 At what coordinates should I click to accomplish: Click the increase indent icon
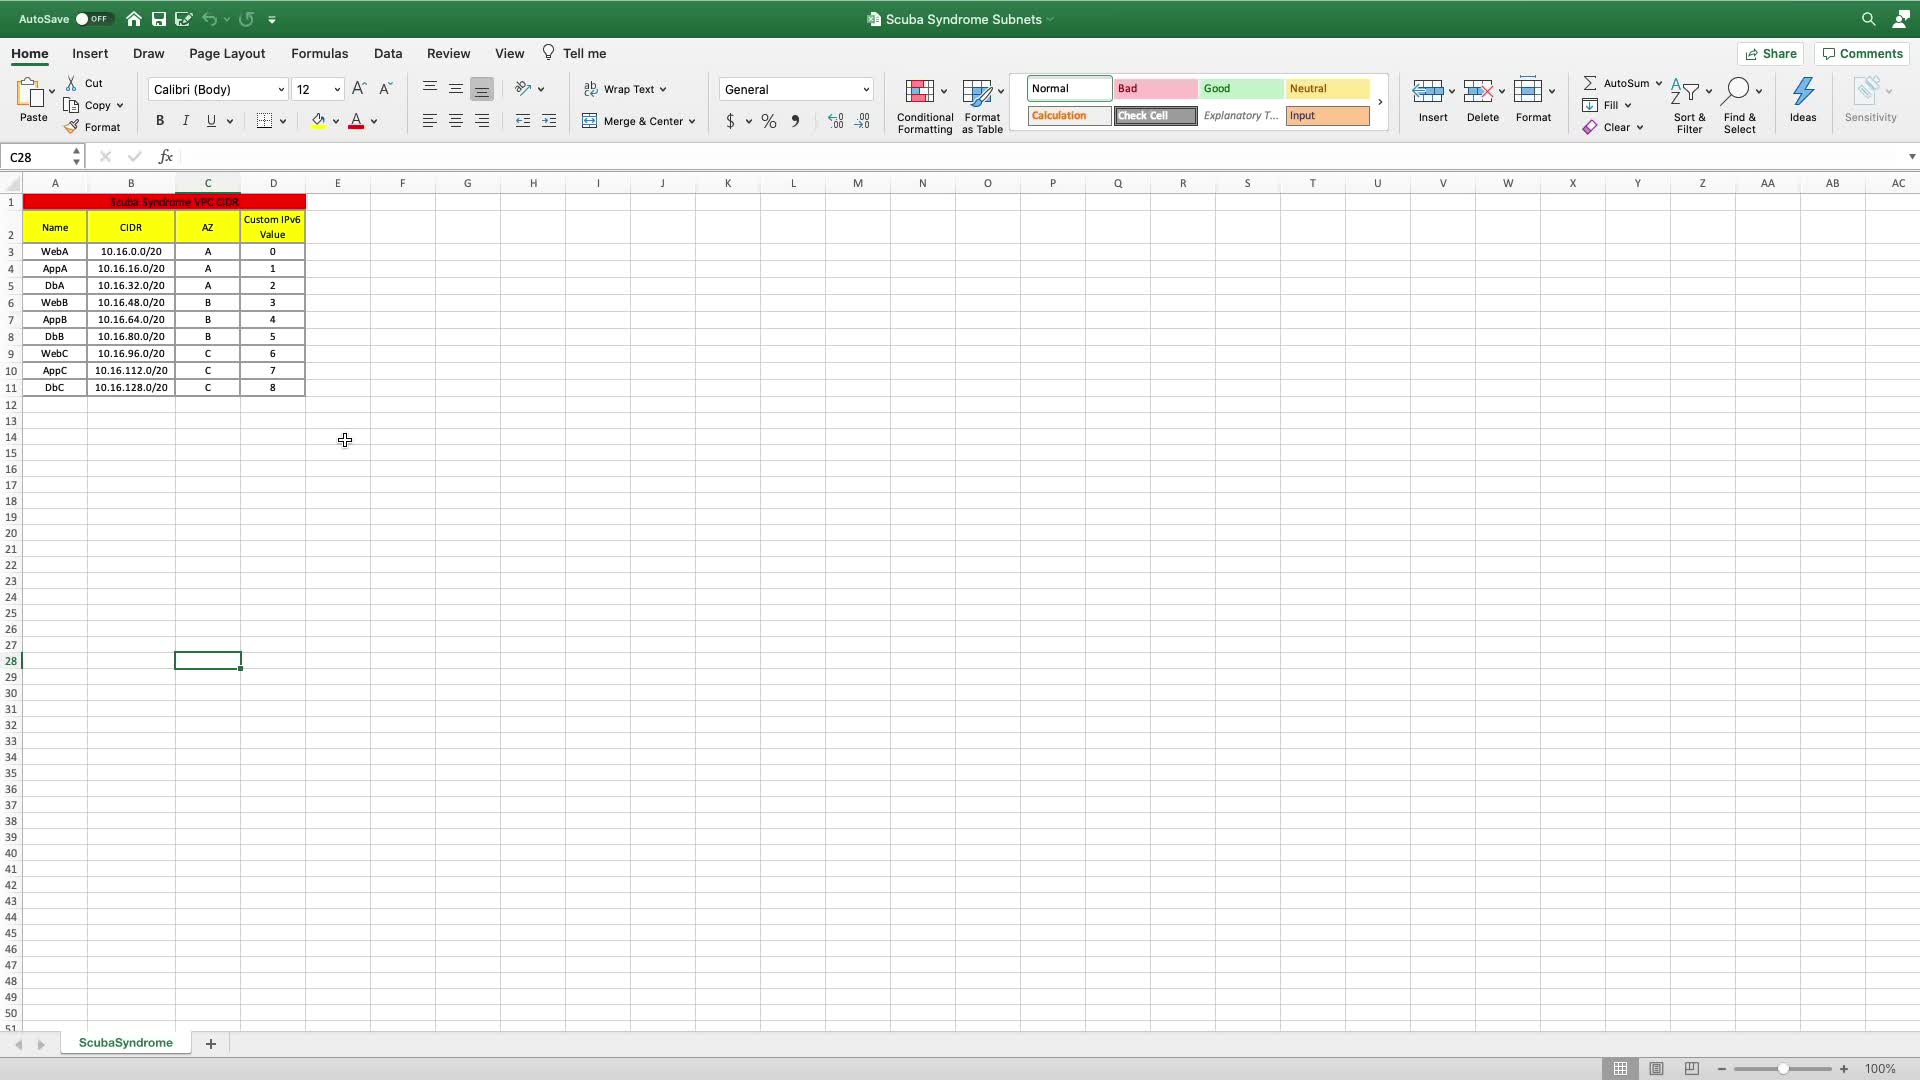[549, 121]
